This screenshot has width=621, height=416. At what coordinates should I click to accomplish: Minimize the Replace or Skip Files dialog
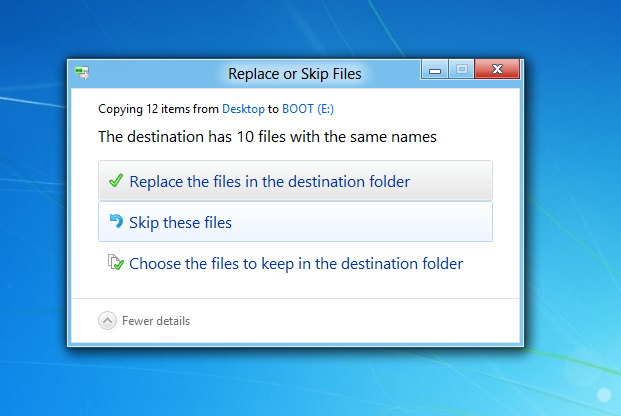[x=435, y=70]
